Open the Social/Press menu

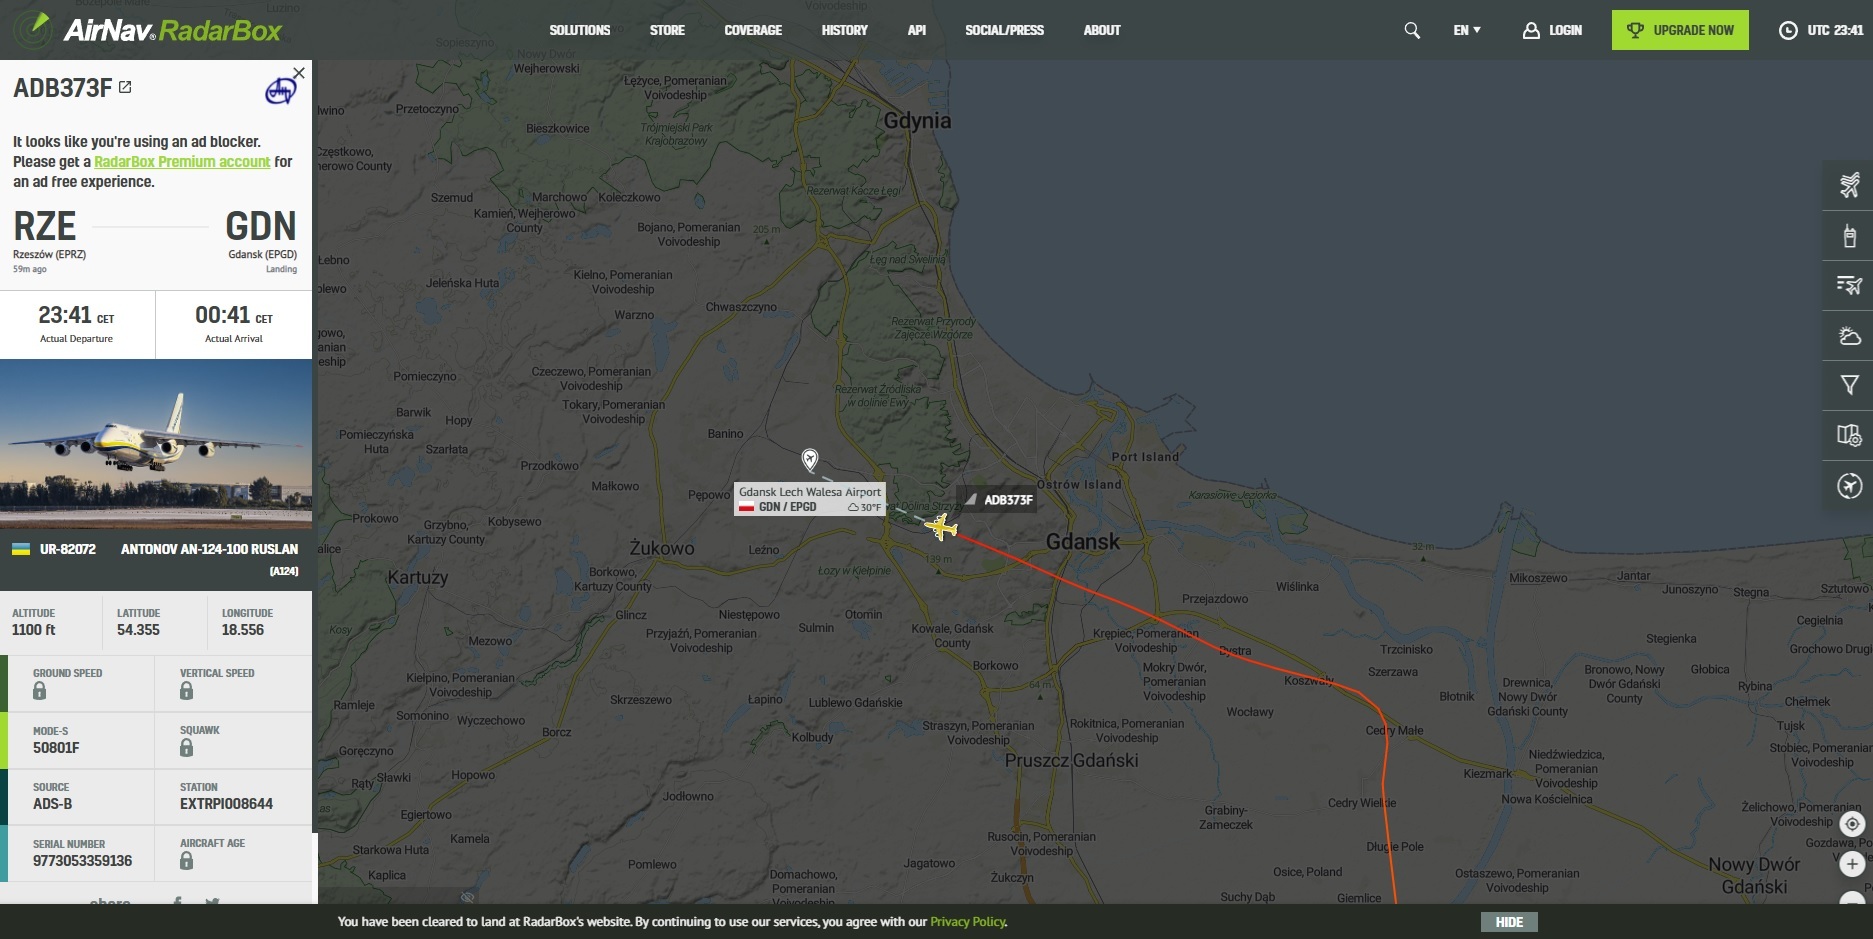coord(1004,30)
